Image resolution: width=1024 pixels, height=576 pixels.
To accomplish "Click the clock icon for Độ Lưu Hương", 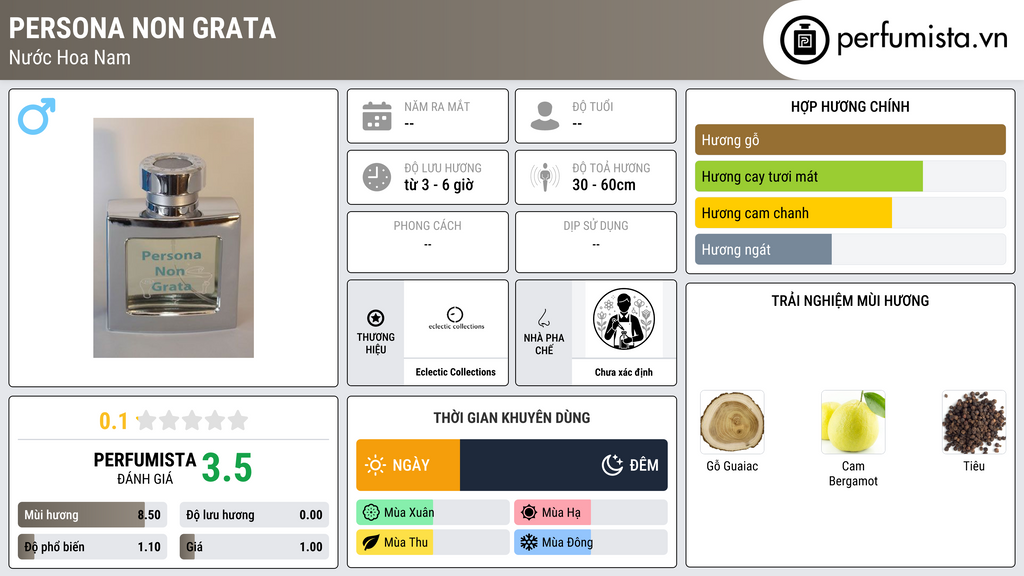I will (x=377, y=177).
